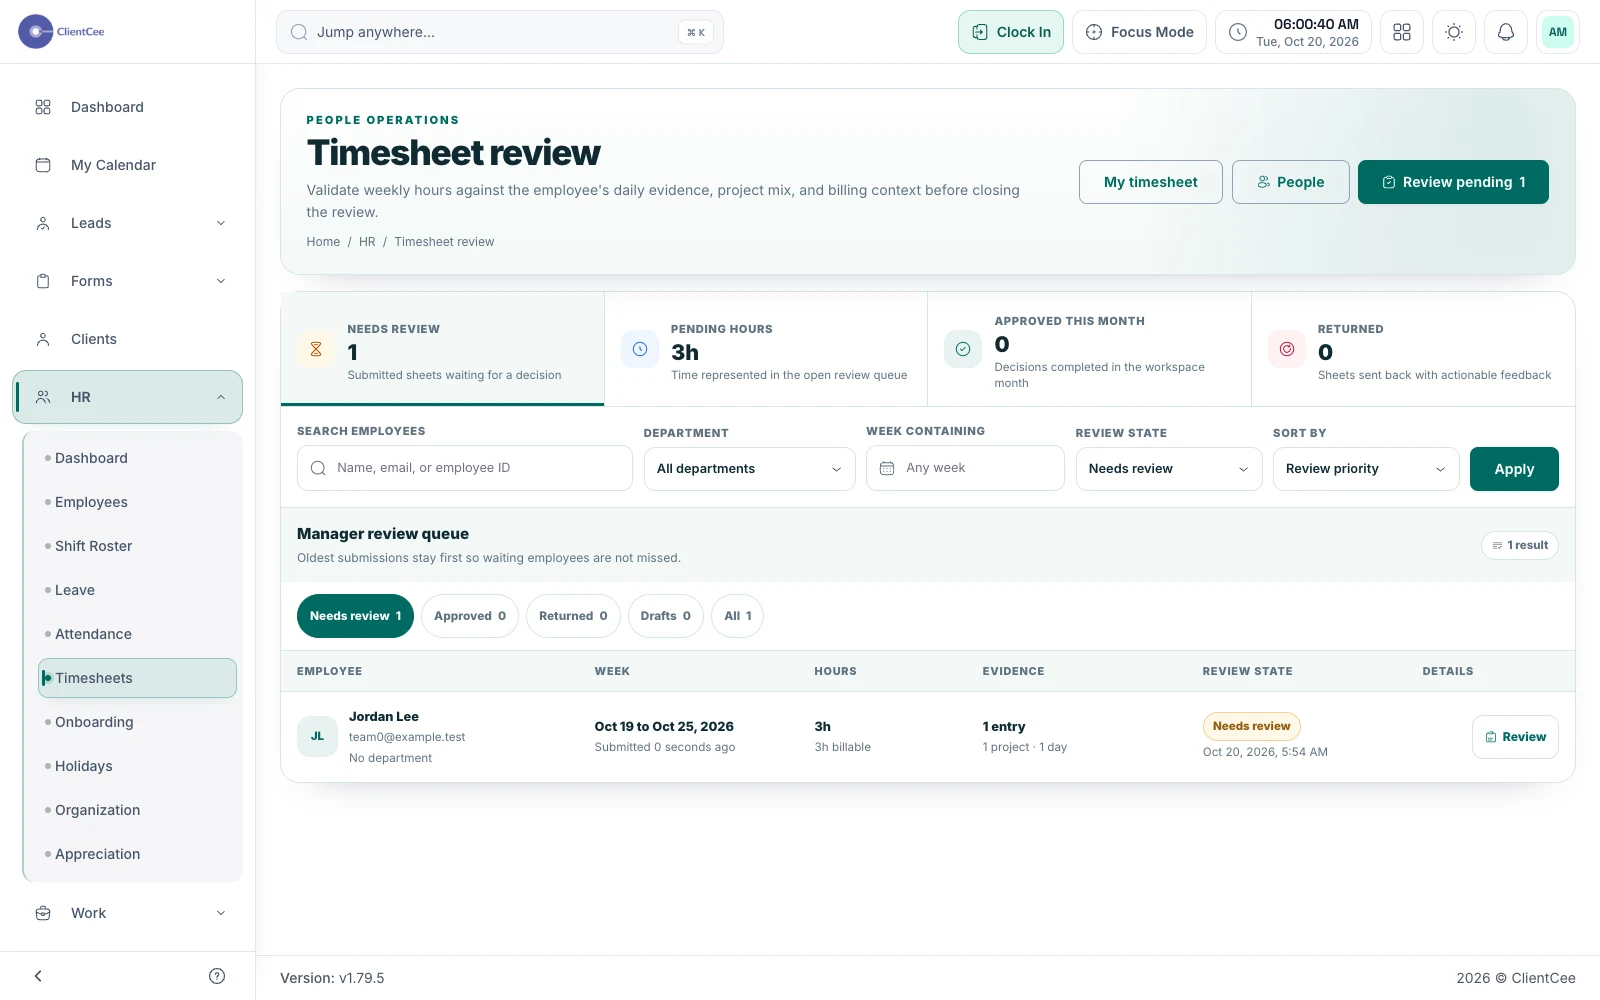Select the Drafts 0 tab
1600x1000 pixels.
(666, 616)
